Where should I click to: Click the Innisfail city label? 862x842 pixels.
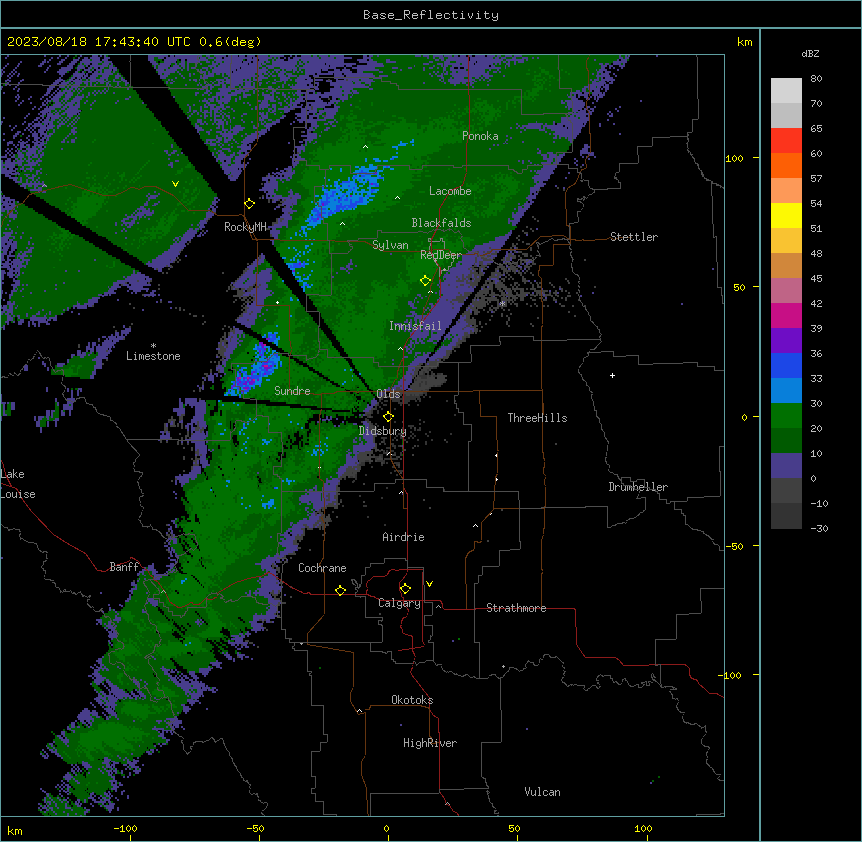415,326
